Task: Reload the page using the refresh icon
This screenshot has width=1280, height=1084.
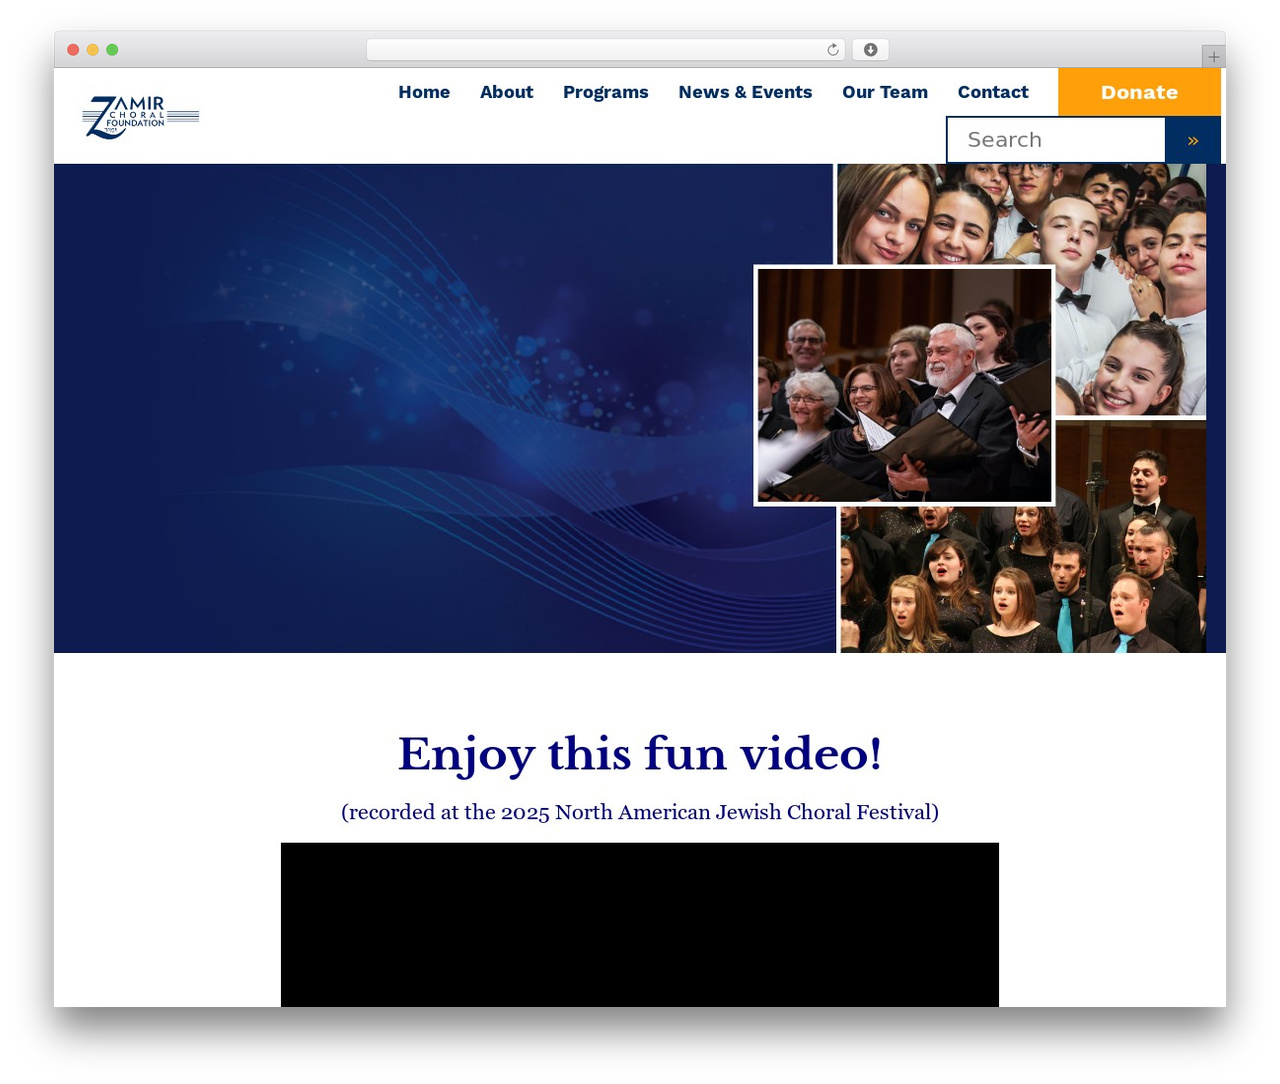Action: (x=833, y=50)
